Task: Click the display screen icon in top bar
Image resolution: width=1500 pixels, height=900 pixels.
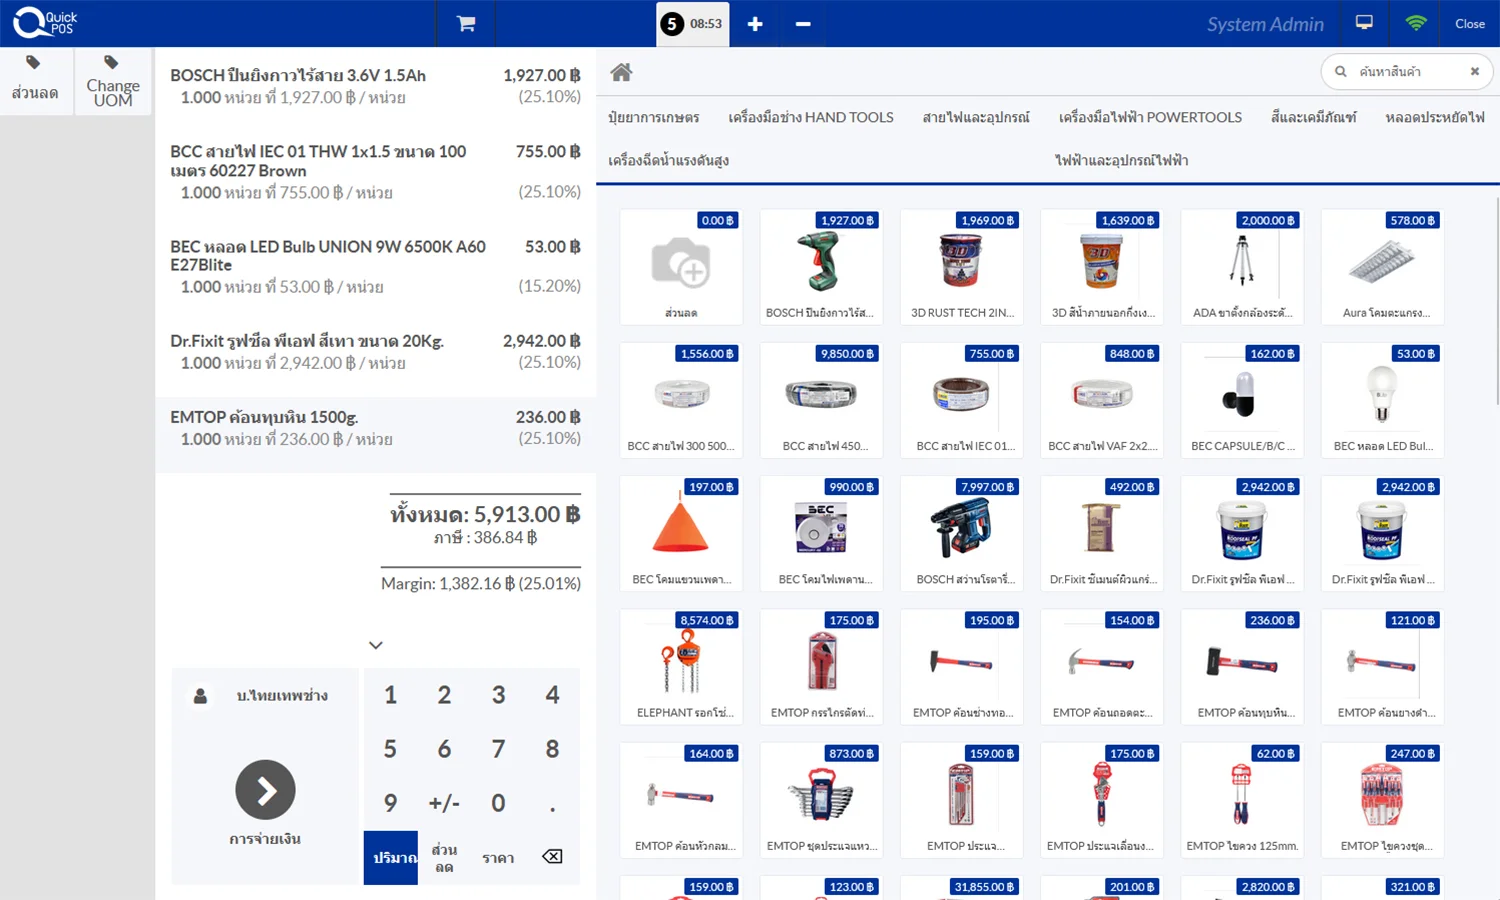Action: tap(1363, 22)
